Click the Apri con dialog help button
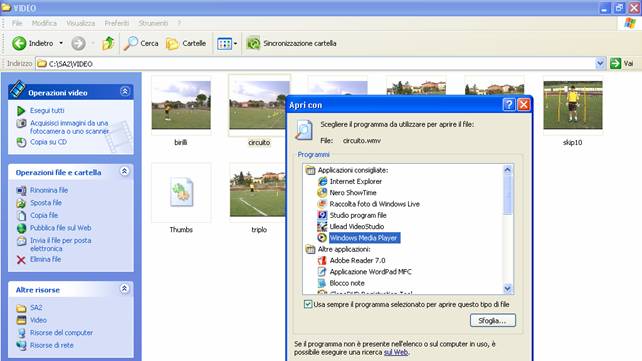 click(x=509, y=105)
